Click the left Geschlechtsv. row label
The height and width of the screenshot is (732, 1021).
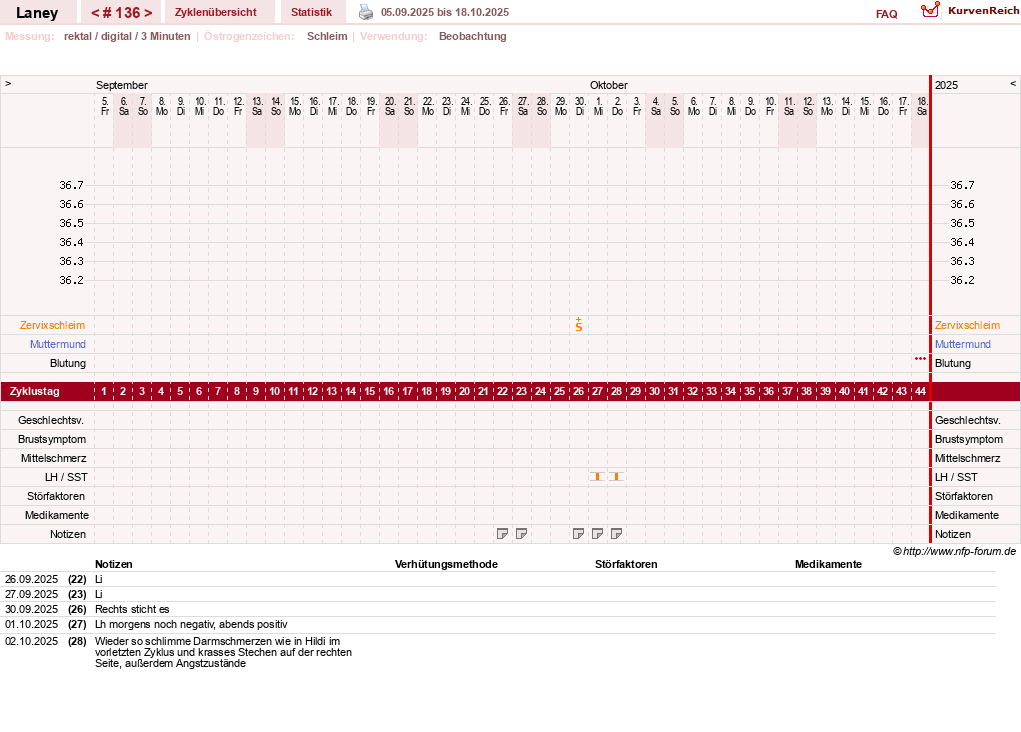tap(51, 421)
